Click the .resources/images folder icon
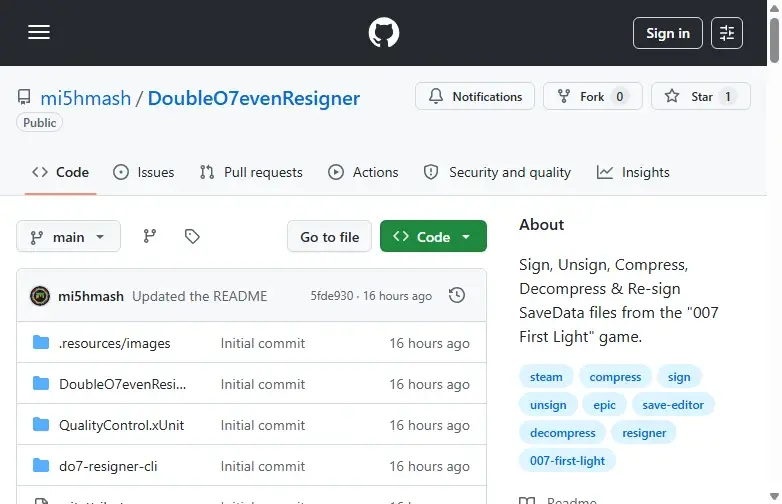The height and width of the screenshot is (504, 782). pyautogui.click(x=41, y=342)
